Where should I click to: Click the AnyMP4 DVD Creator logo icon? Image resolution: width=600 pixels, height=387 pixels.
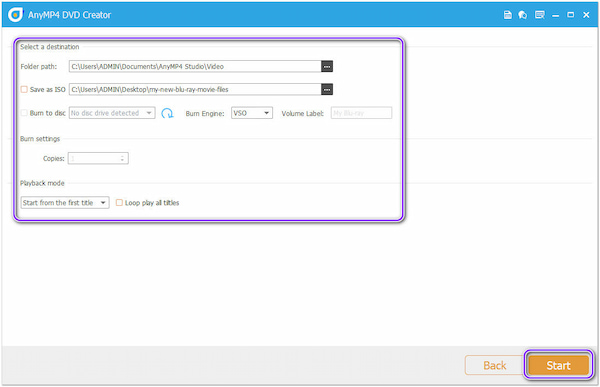click(x=15, y=15)
